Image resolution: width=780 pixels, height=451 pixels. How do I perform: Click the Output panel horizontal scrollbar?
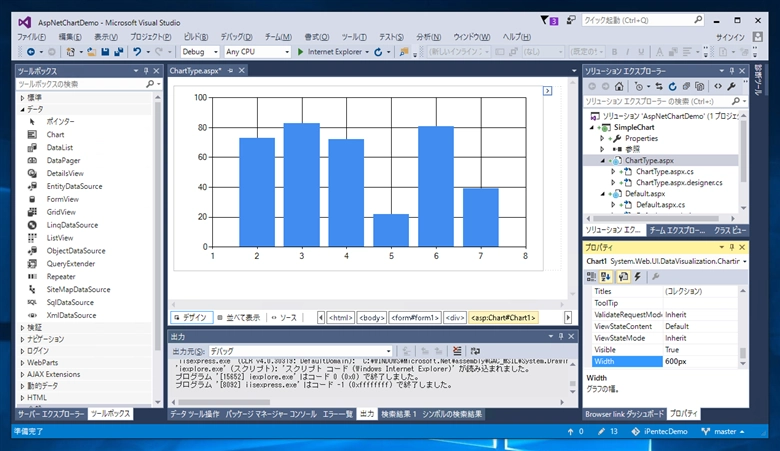(x=224, y=402)
